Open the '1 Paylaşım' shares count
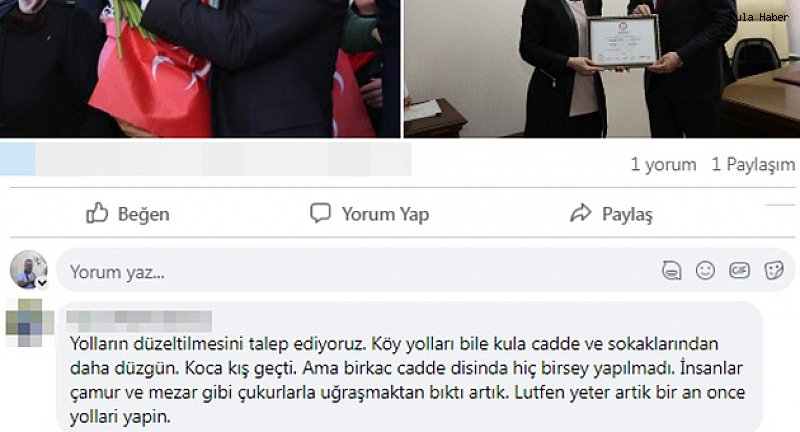 pos(753,164)
